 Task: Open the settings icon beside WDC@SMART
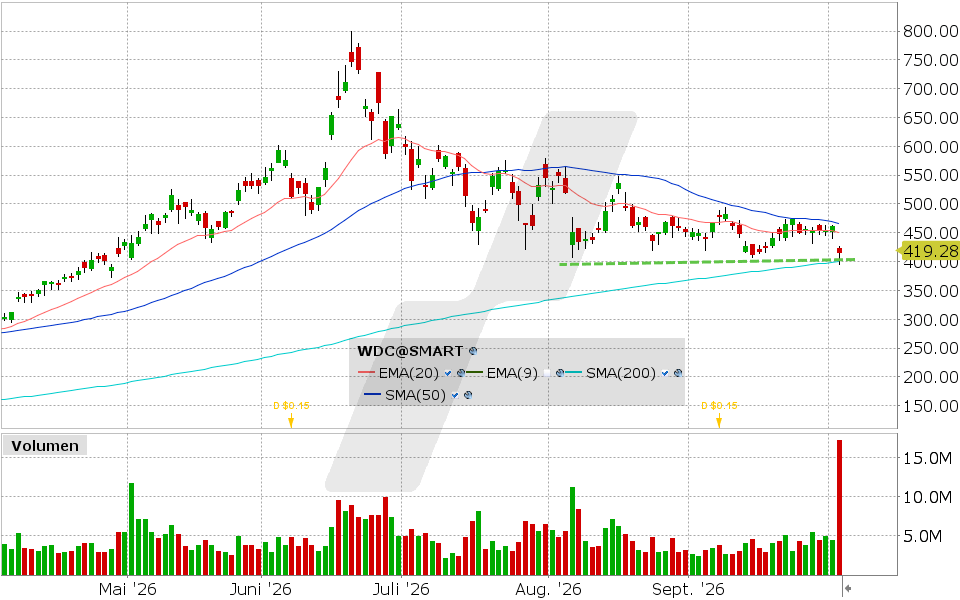(473, 351)
